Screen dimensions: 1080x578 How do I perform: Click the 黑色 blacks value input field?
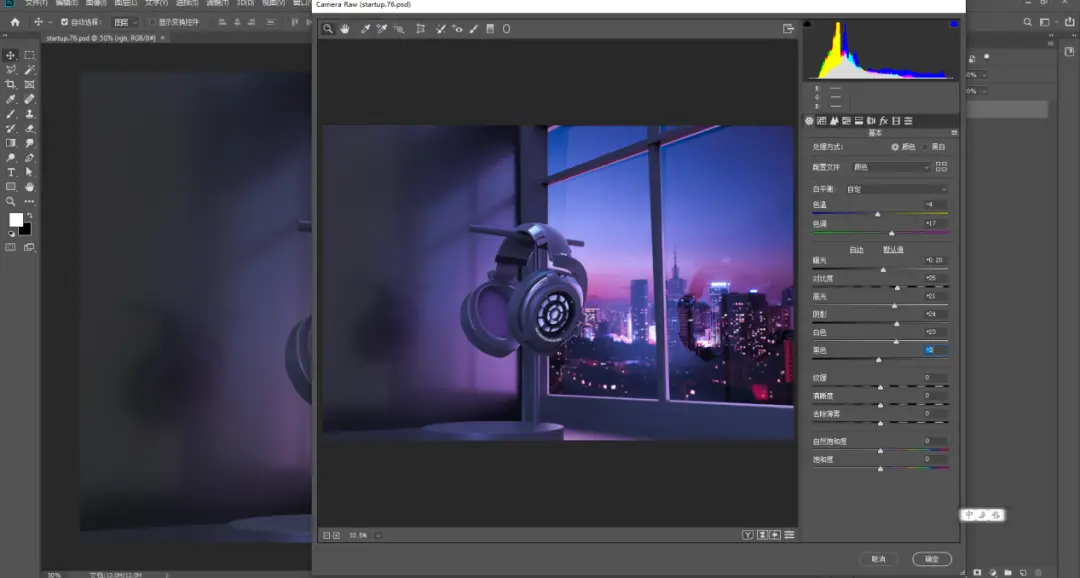[x=935, y=350]
